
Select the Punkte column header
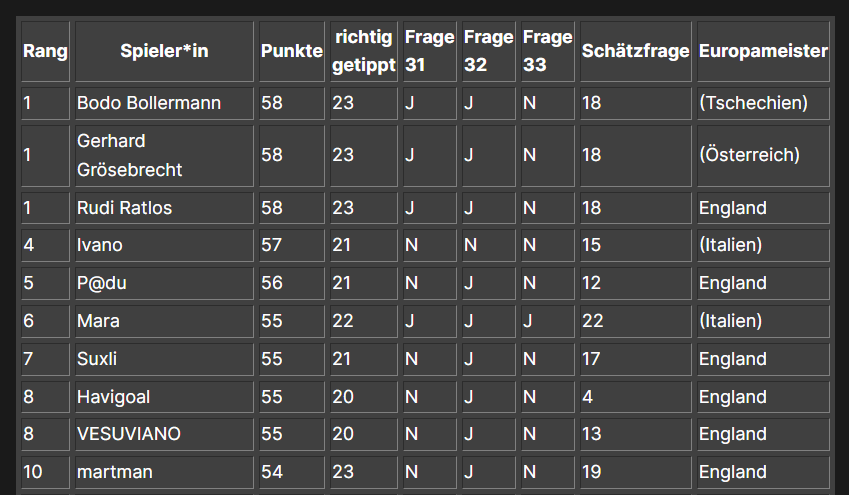pyautogui.click(x=291, y=51)
